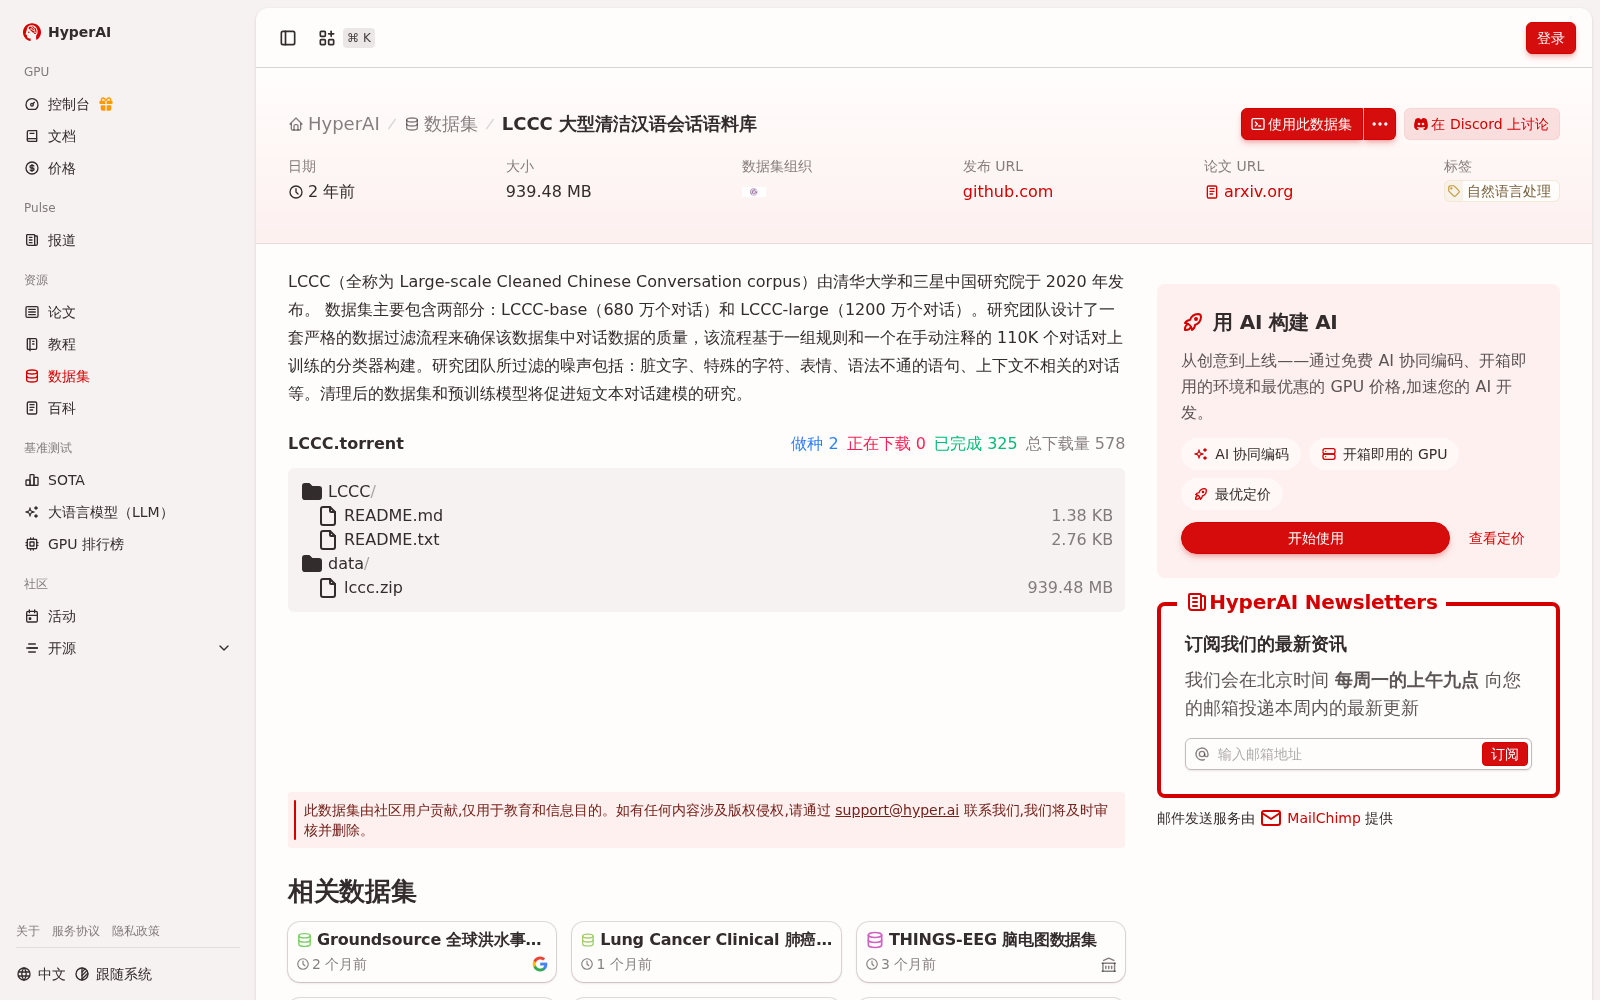Viewport: 1600px width, 1000px height.
Task: Click the 订阅 subscribe button
Action: coord(1504,754)
